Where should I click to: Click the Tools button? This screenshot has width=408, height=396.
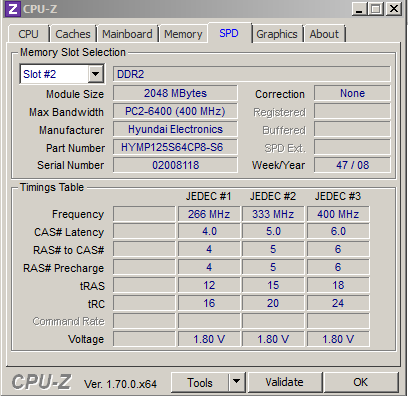coord(200,382)
